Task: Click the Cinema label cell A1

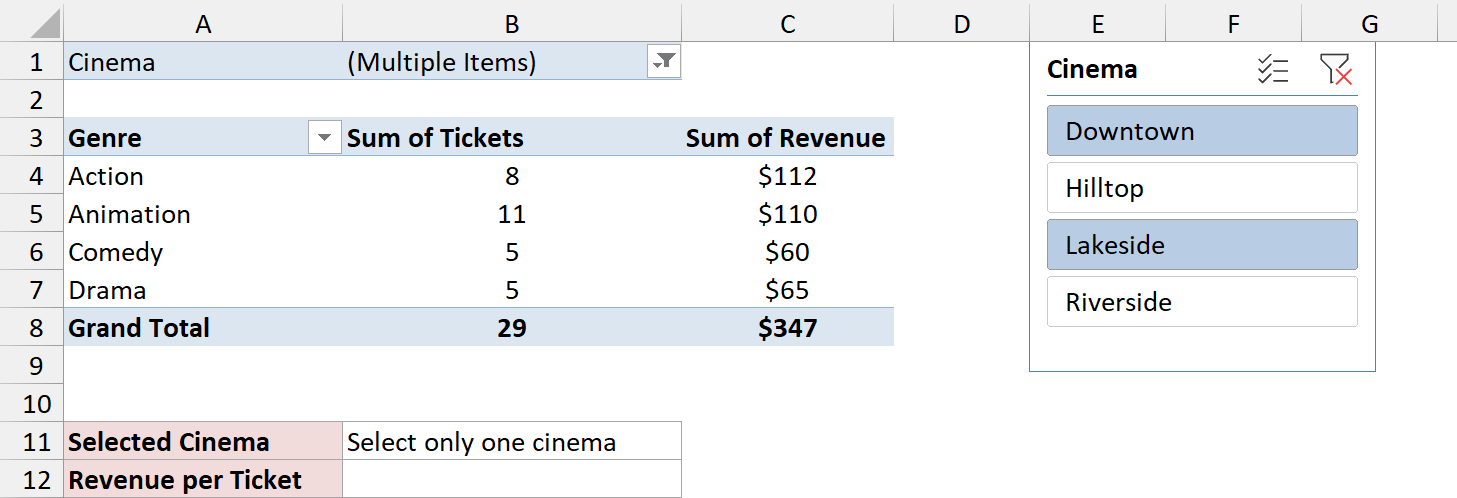Action: (x=203, y=62)
